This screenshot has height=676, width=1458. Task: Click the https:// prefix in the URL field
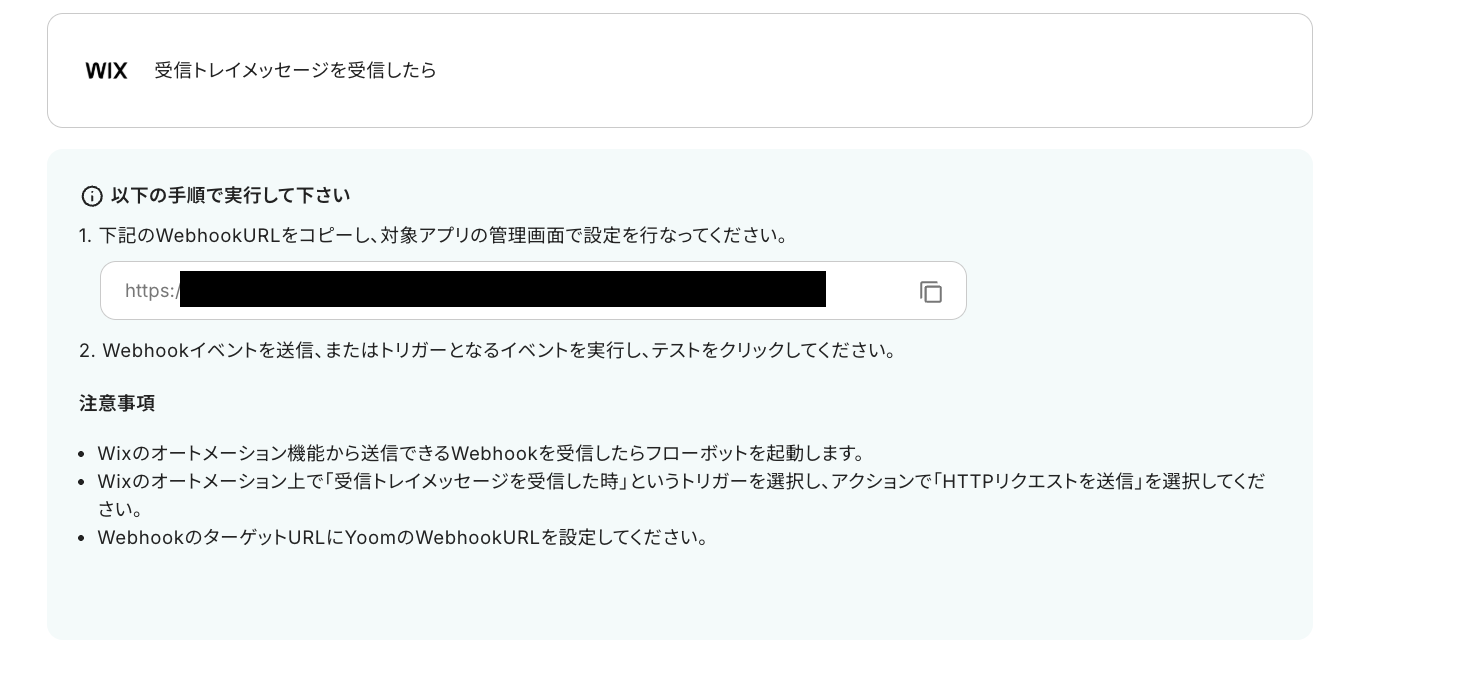[x=148, y=290]
